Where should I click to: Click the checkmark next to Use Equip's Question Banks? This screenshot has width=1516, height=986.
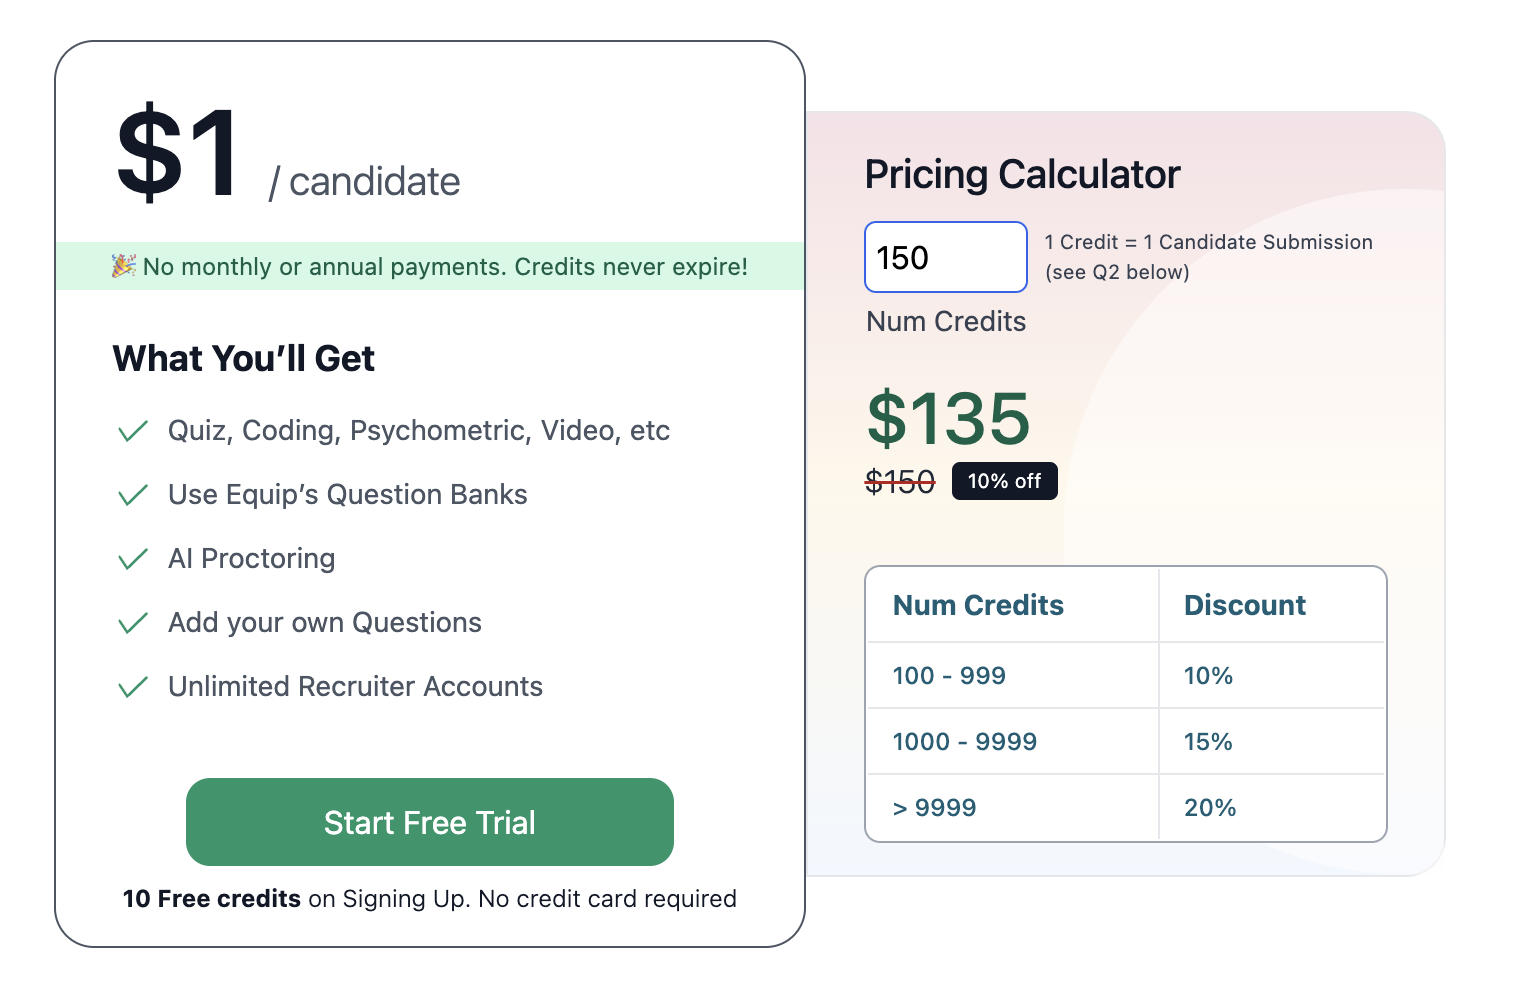pos(132,494)
